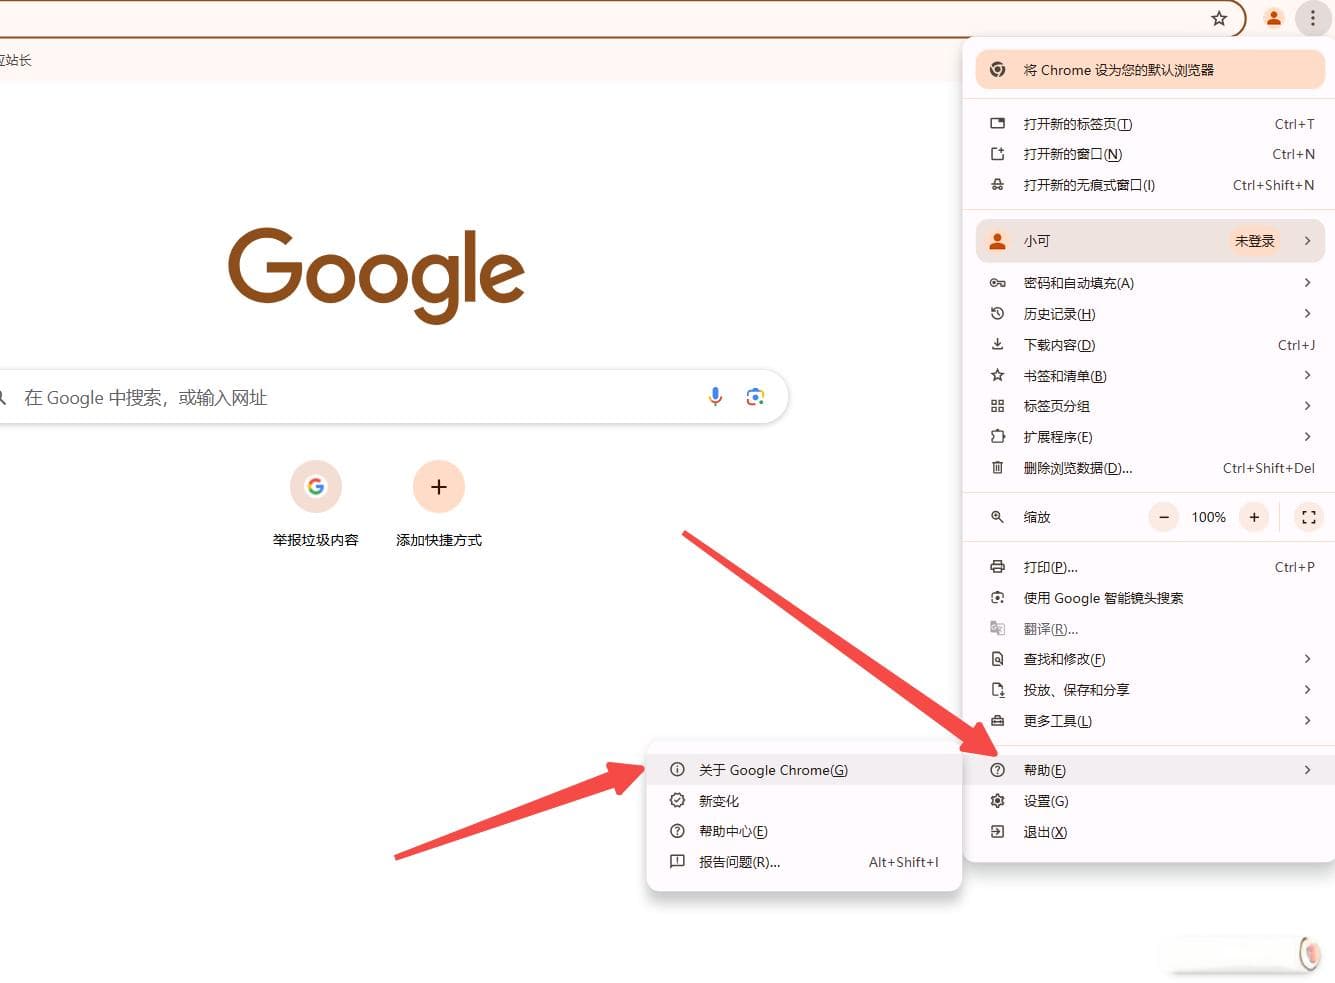Image resolution: width=1335 pixels, height=983 pixels.
Task: Click the 100% zoom level value
Action: 1208,517
